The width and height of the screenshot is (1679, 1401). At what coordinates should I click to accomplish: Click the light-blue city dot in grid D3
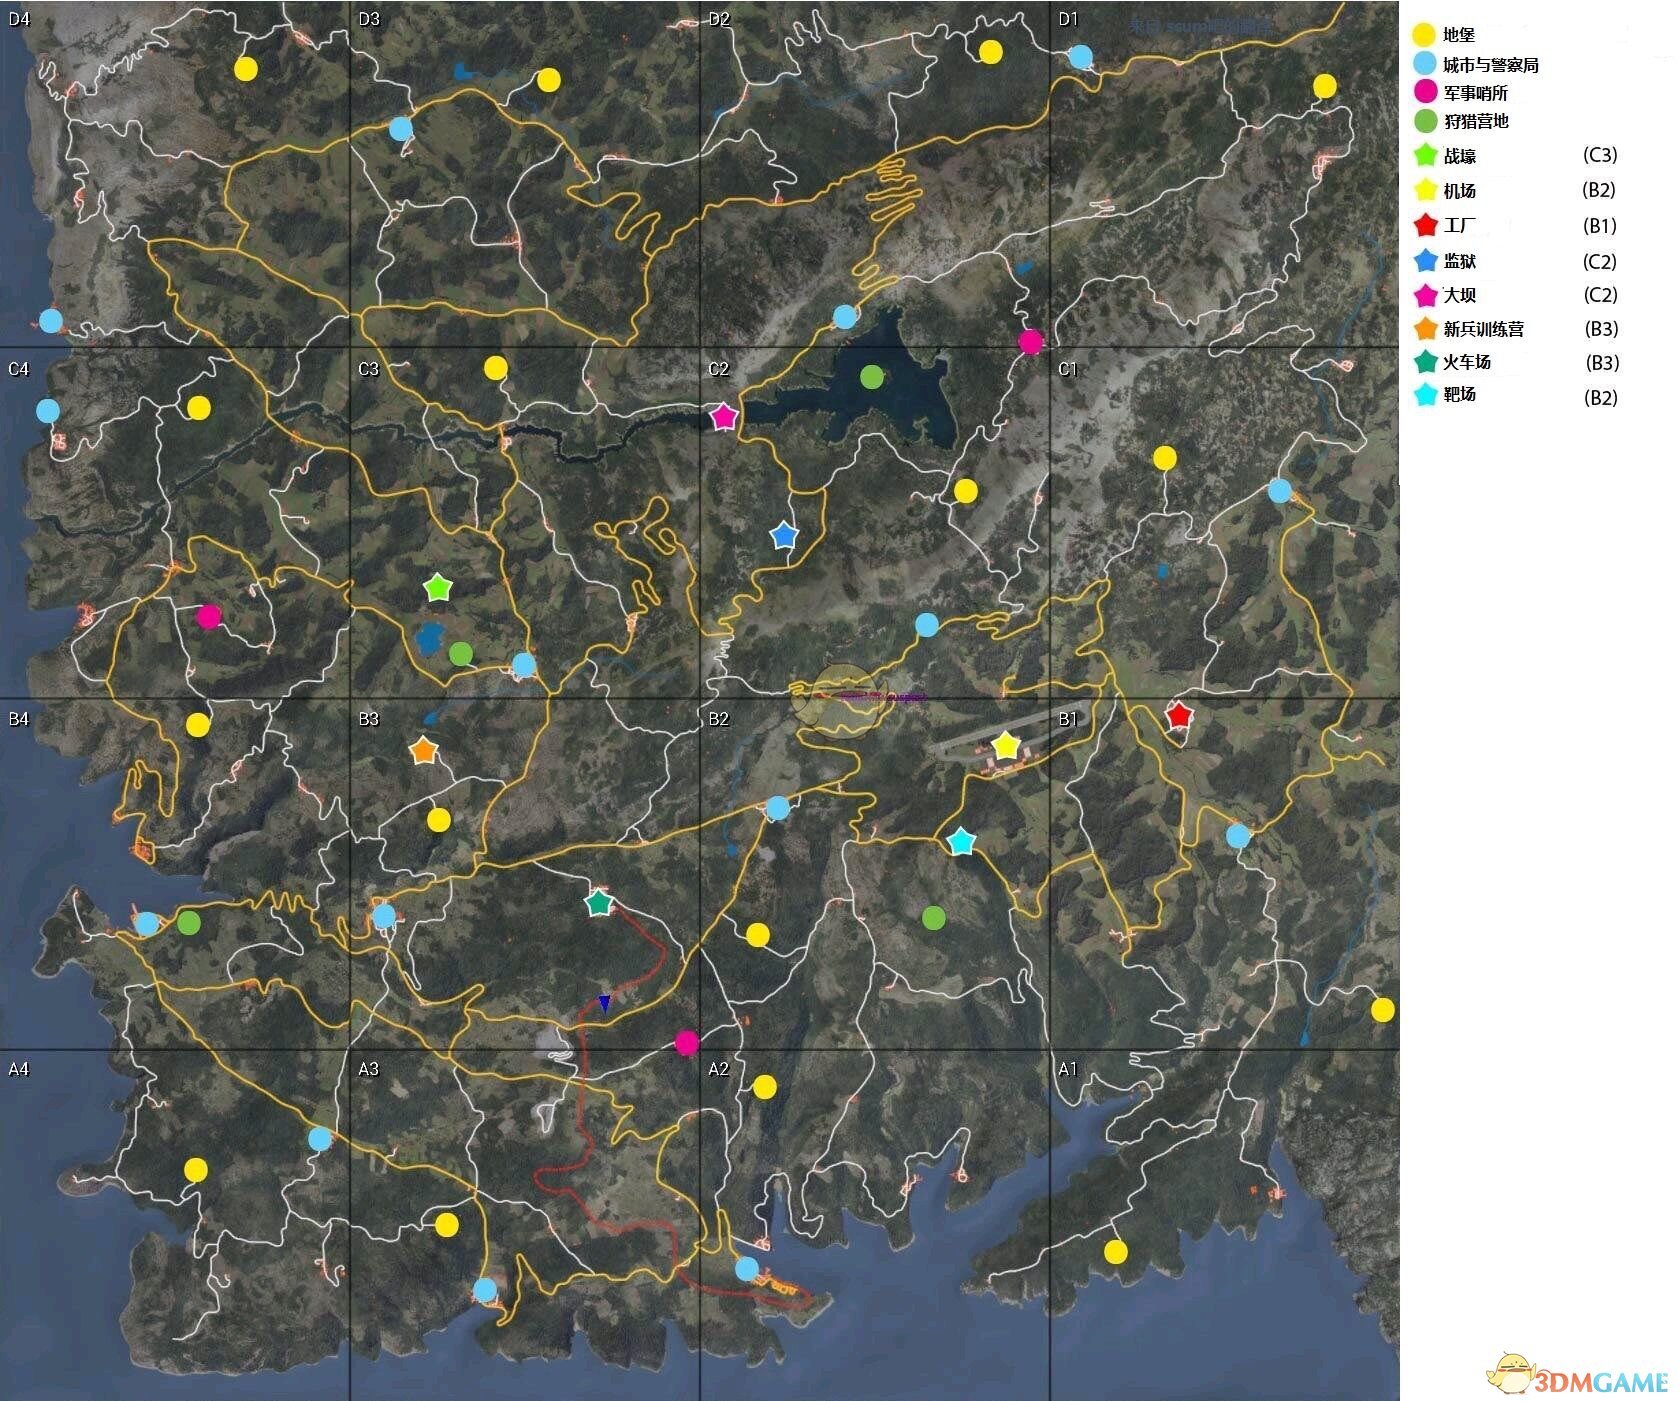pos(401,128)
